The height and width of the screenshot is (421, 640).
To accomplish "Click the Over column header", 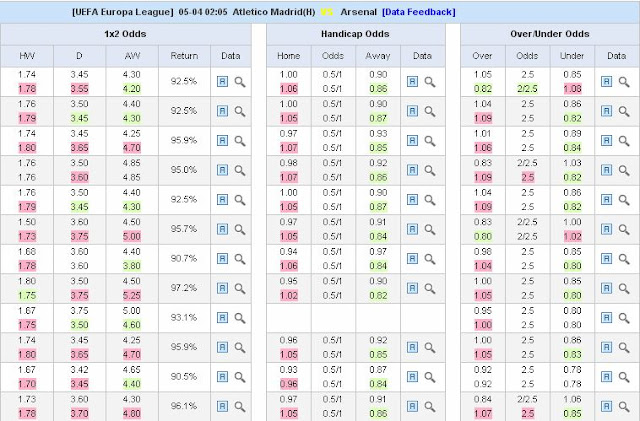I will (x=482, y=56).
